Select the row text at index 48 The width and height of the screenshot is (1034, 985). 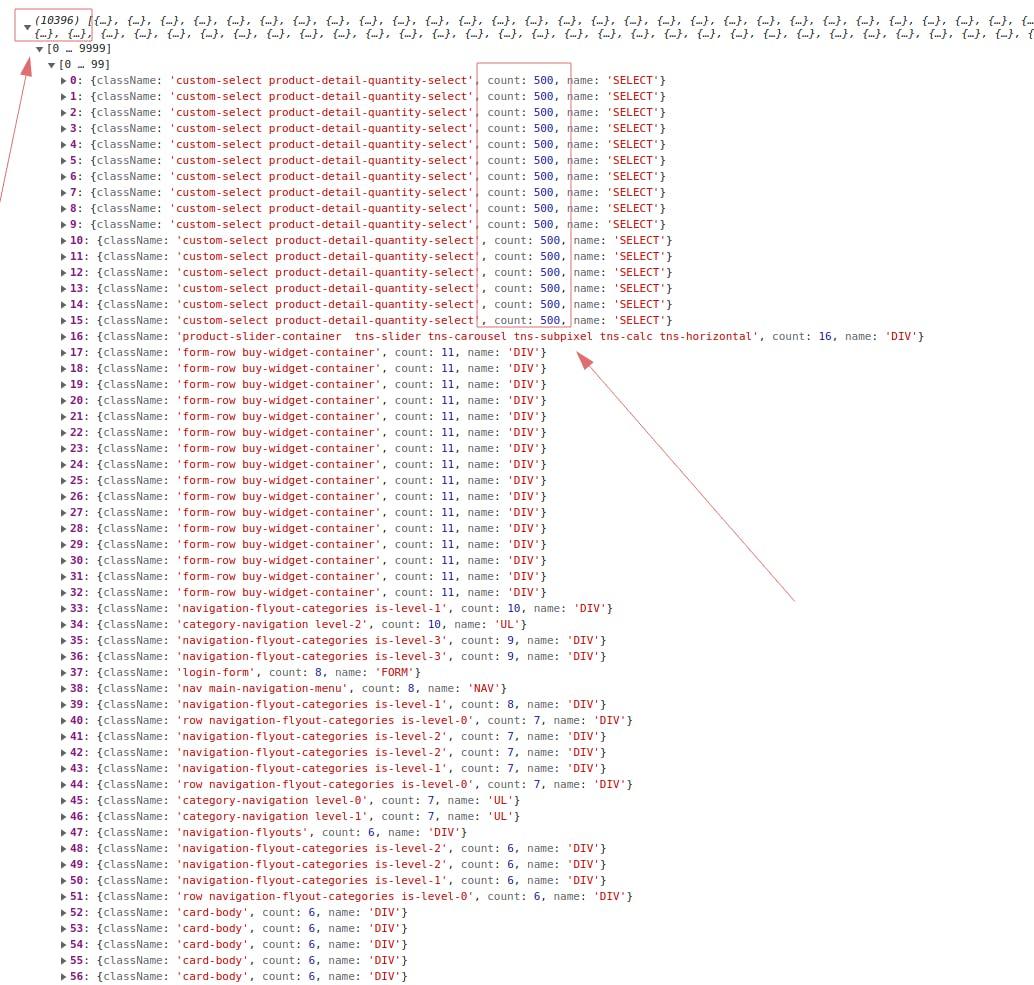pos(338,849)
